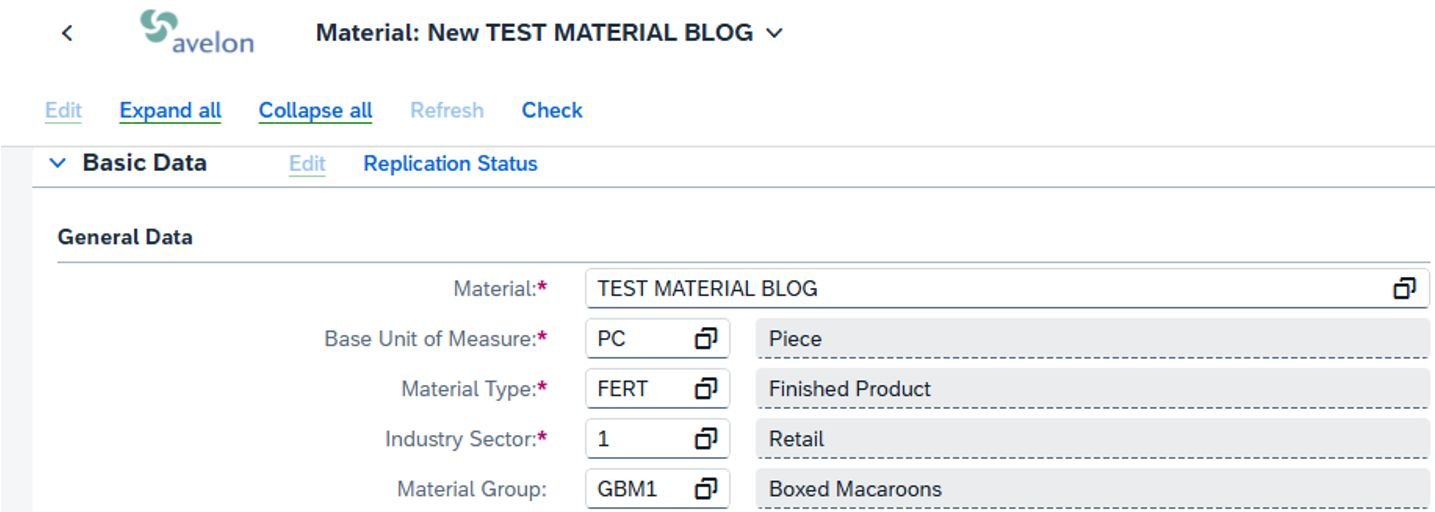Screen dimensions: 1435x512
Task: Open value help for Base Unit of Measure
Action: coord(706,339)
